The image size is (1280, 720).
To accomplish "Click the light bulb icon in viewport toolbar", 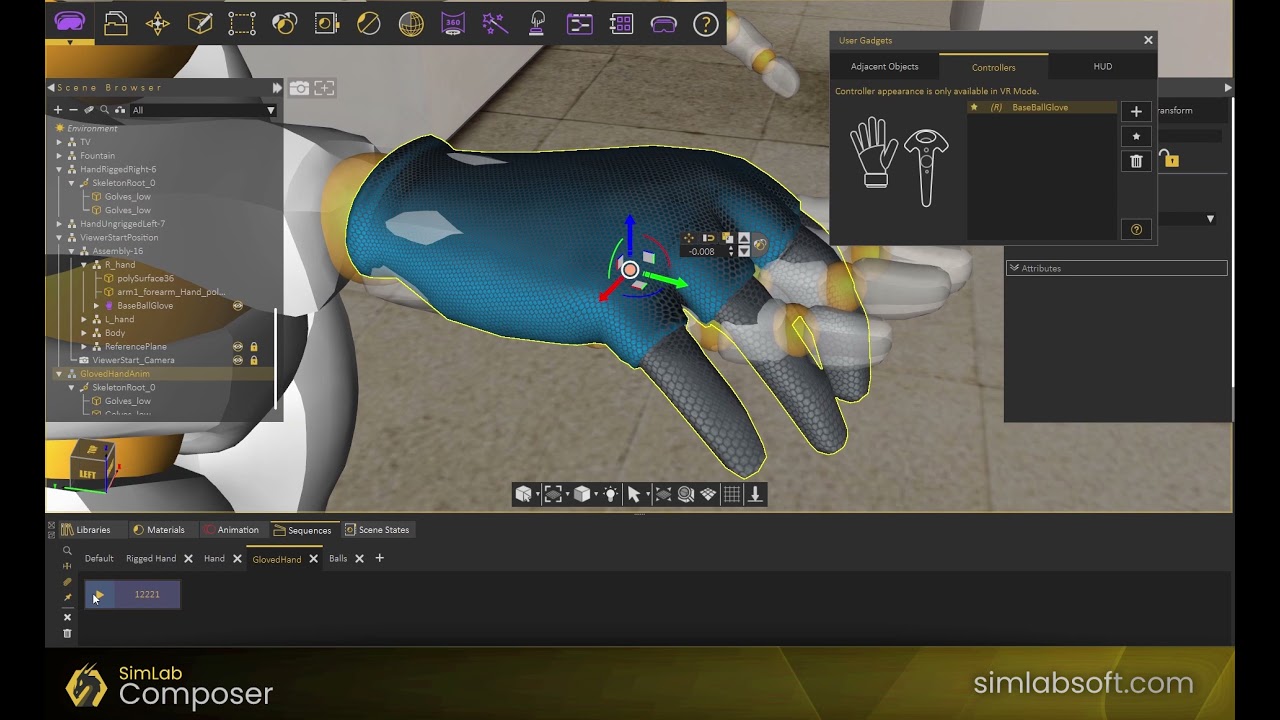I will (611, 493).
